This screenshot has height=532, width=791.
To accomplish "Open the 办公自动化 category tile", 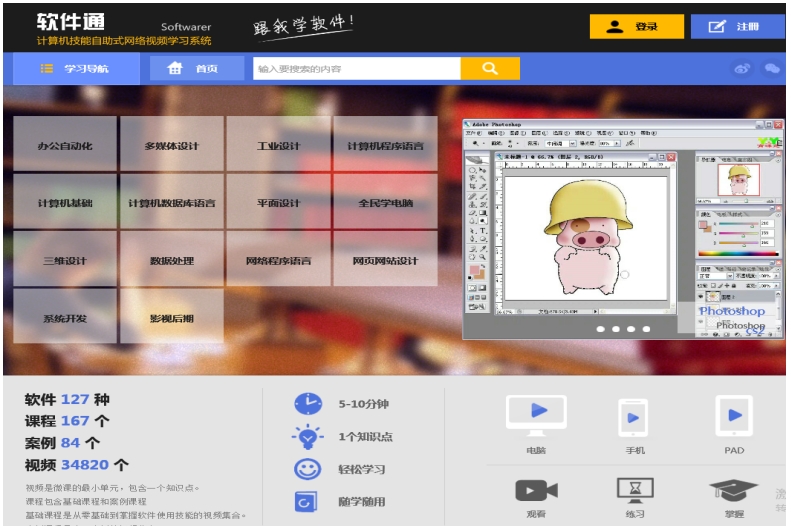I will (x=65, y=146).
